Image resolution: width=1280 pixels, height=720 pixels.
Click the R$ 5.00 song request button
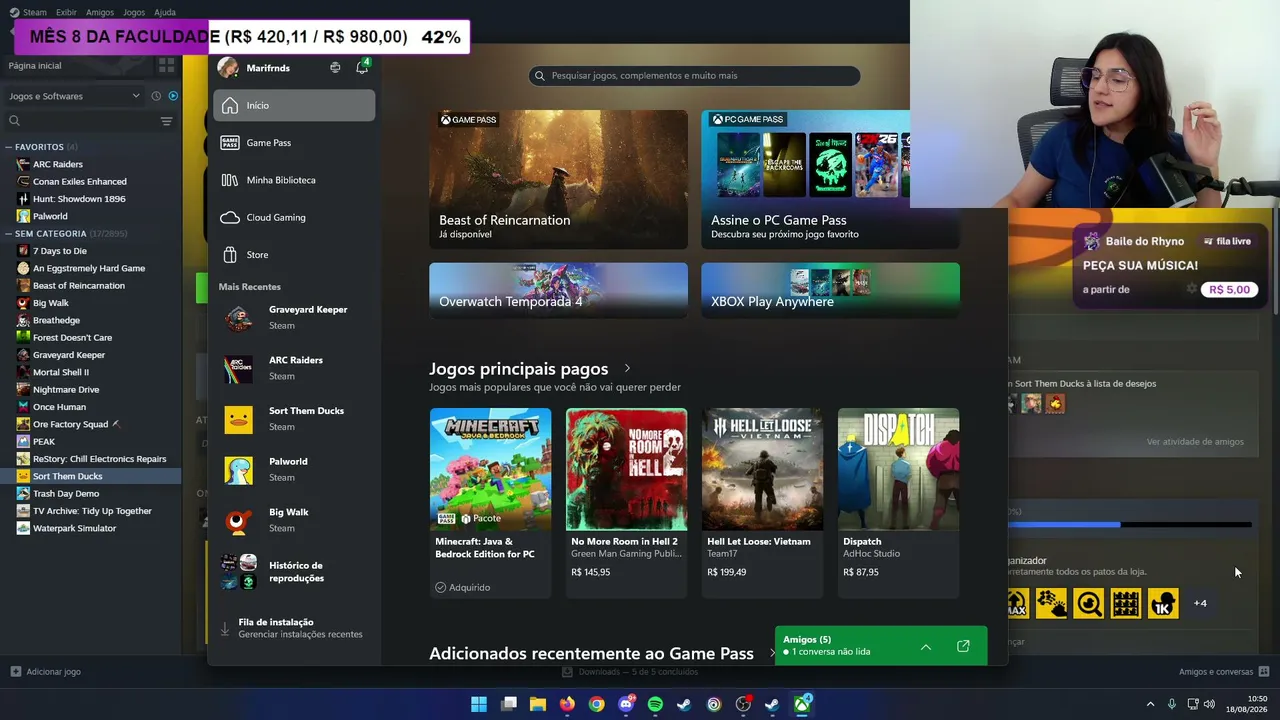coord(1229,289)
